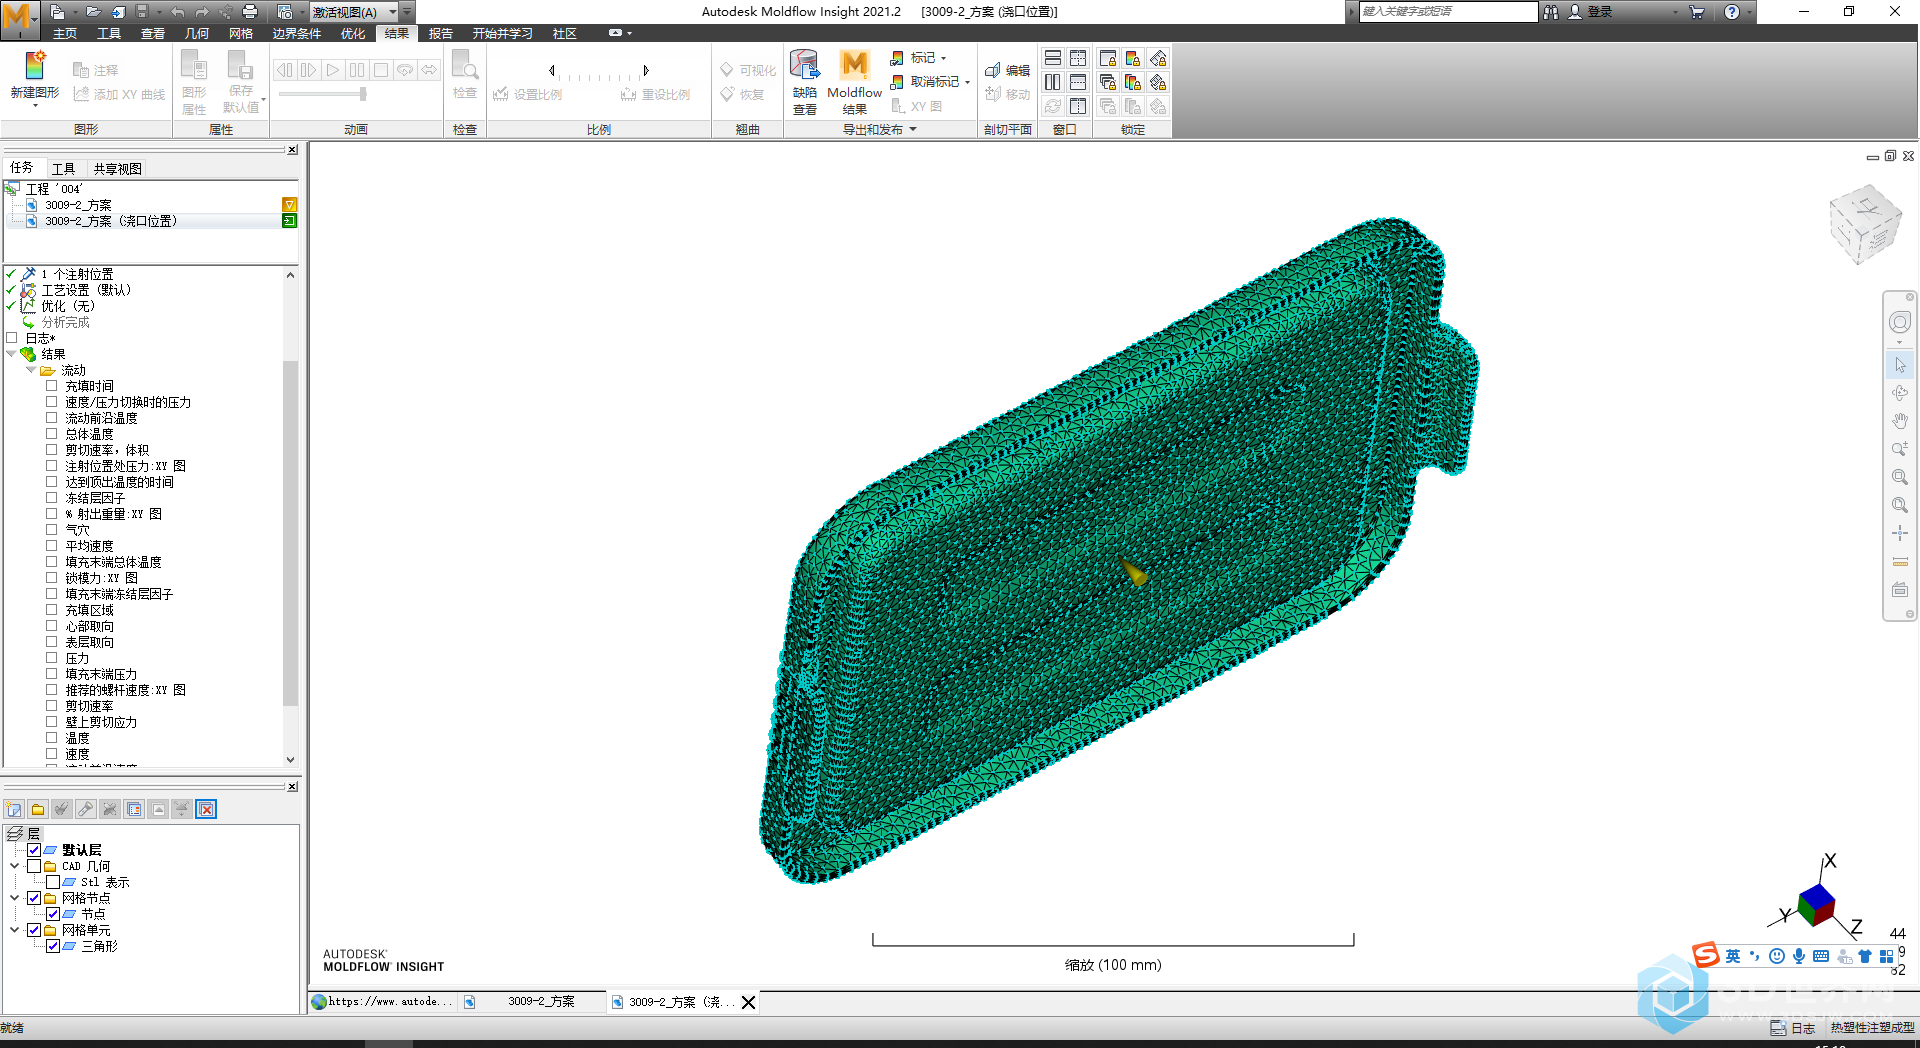Check the 压力 result checkbox

(51, 657)
